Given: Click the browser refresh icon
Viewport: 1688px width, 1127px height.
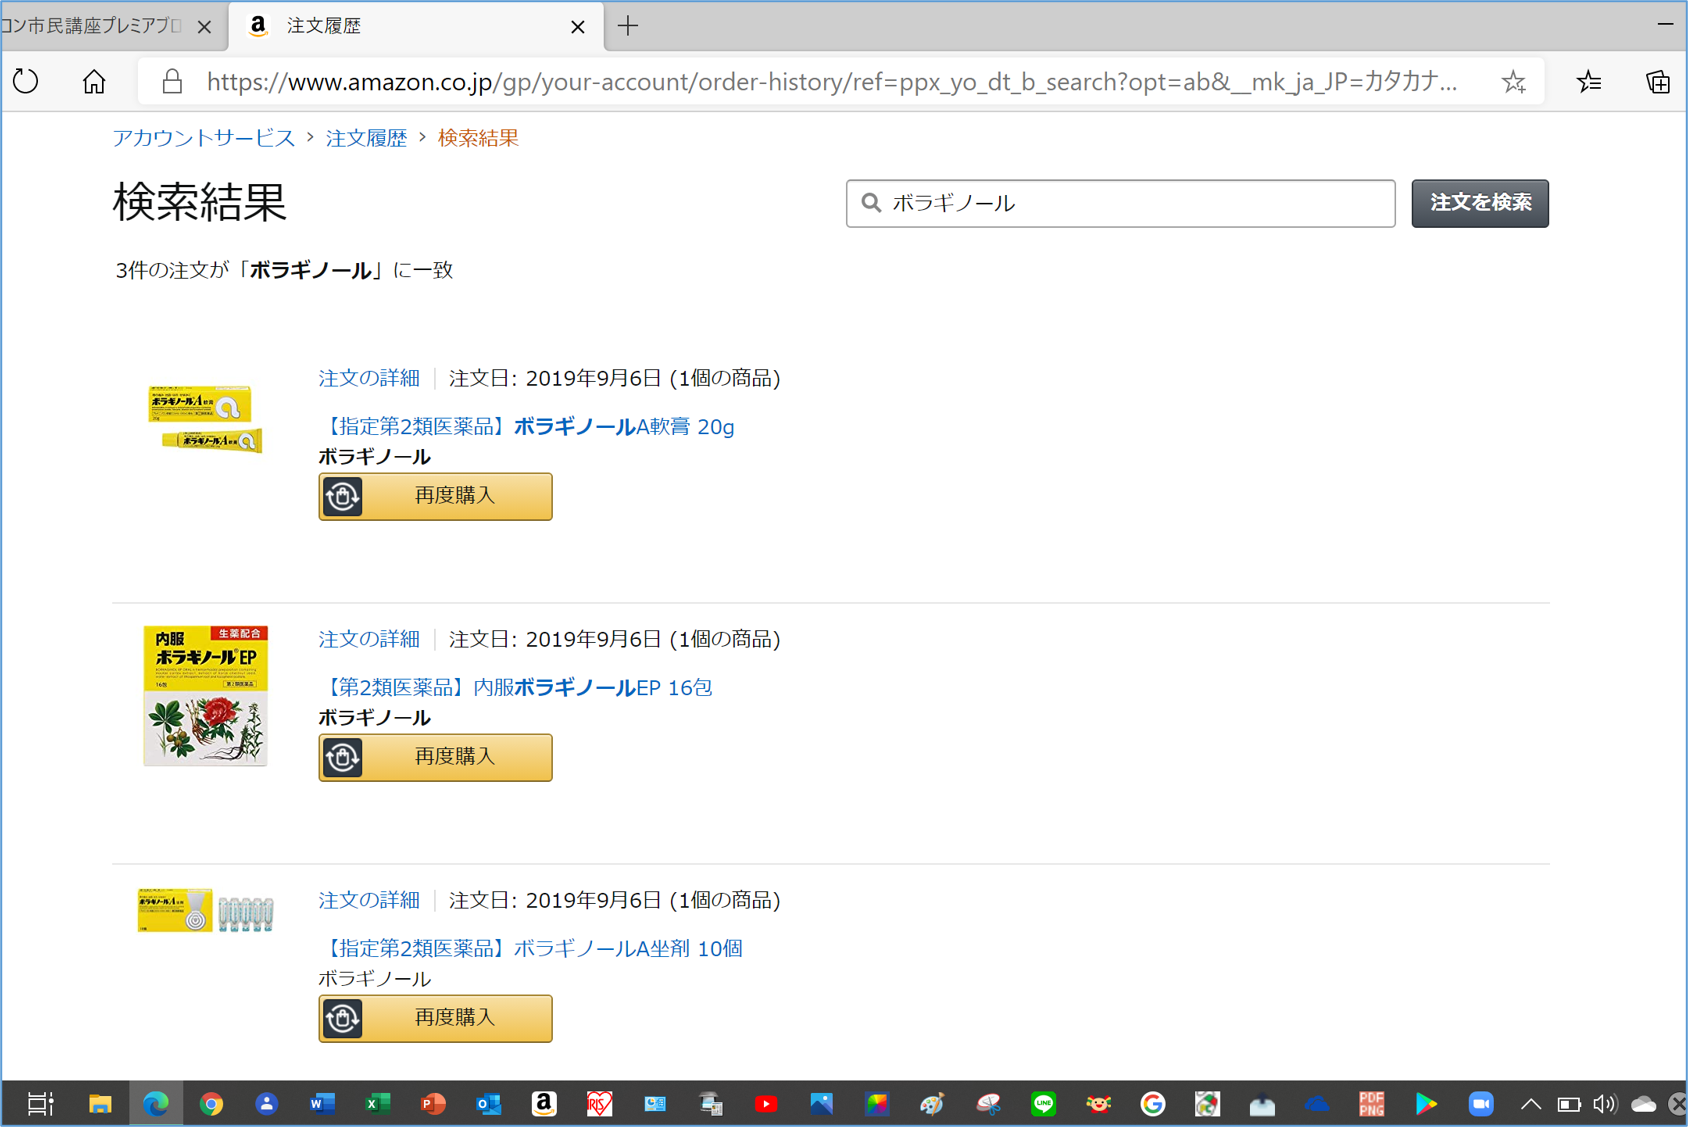Looking at the screenshot, I should (x=26, y=81).
